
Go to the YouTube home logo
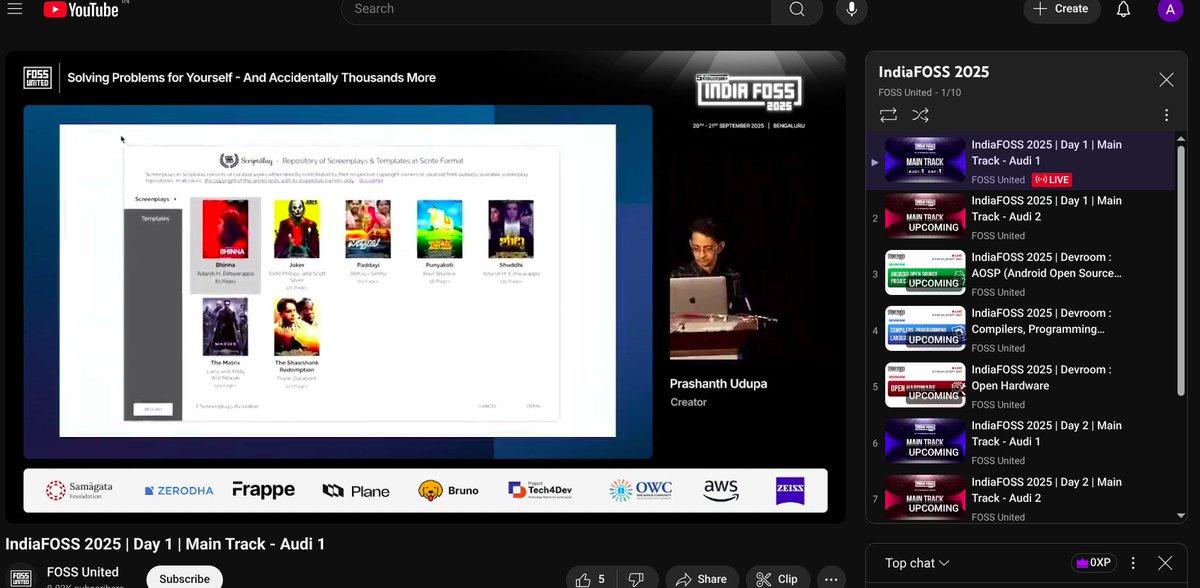pos(79,10)
